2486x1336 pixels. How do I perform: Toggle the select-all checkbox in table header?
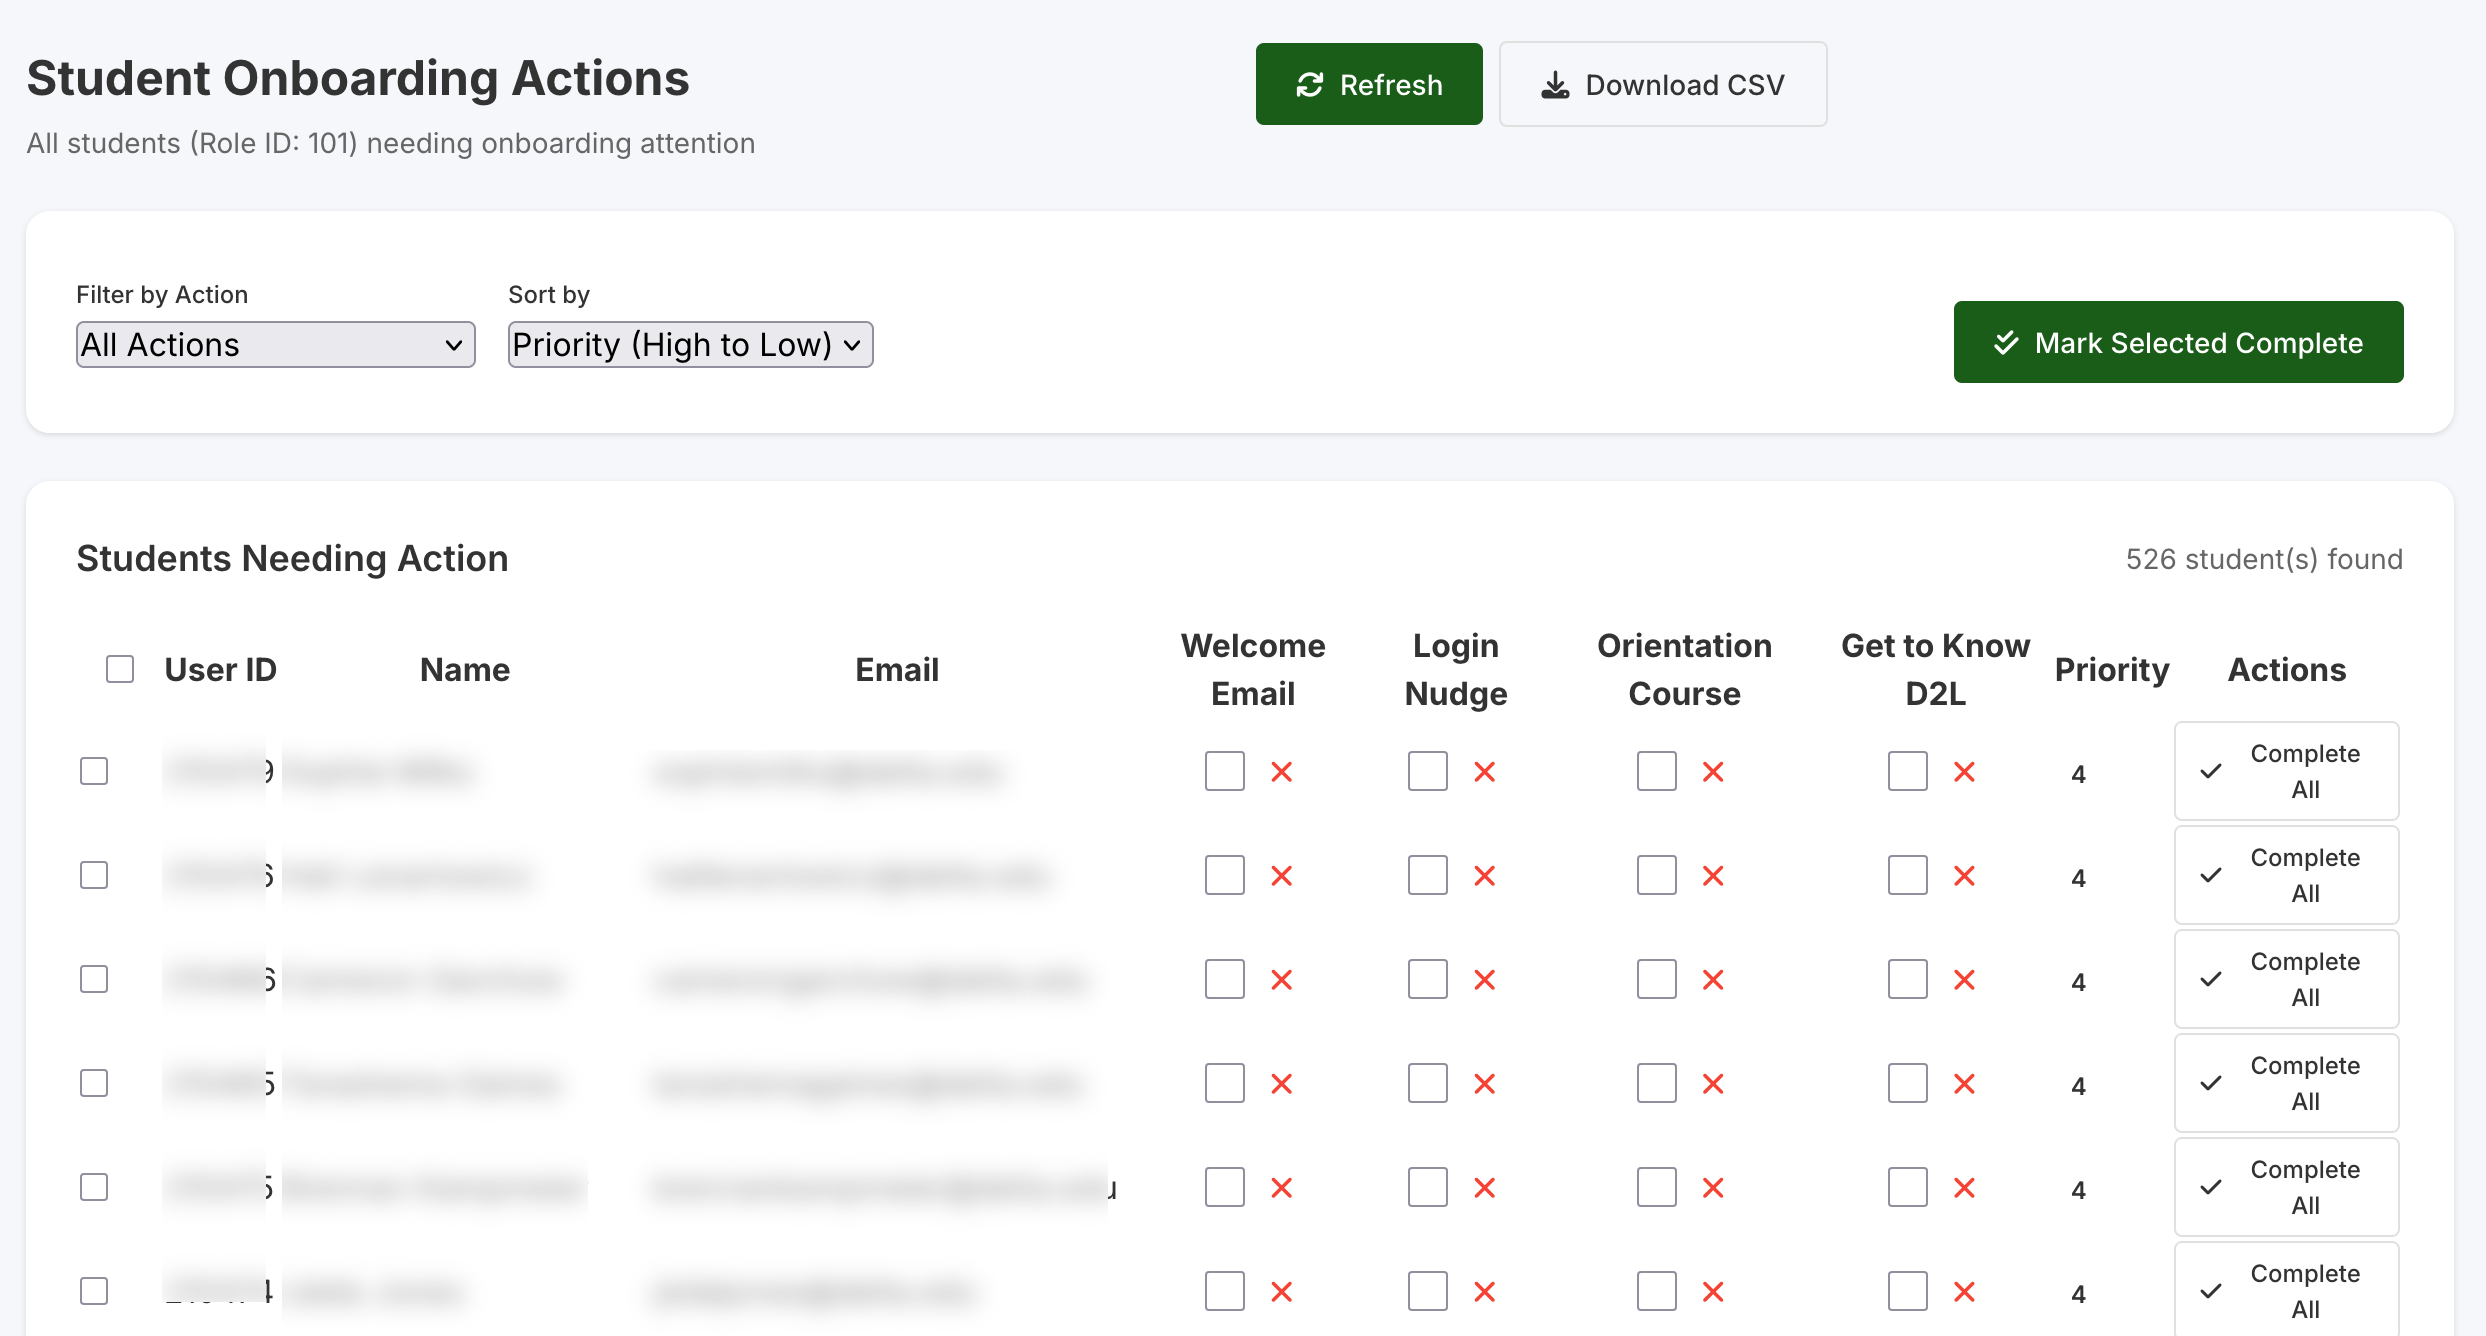tap(120, 669)
